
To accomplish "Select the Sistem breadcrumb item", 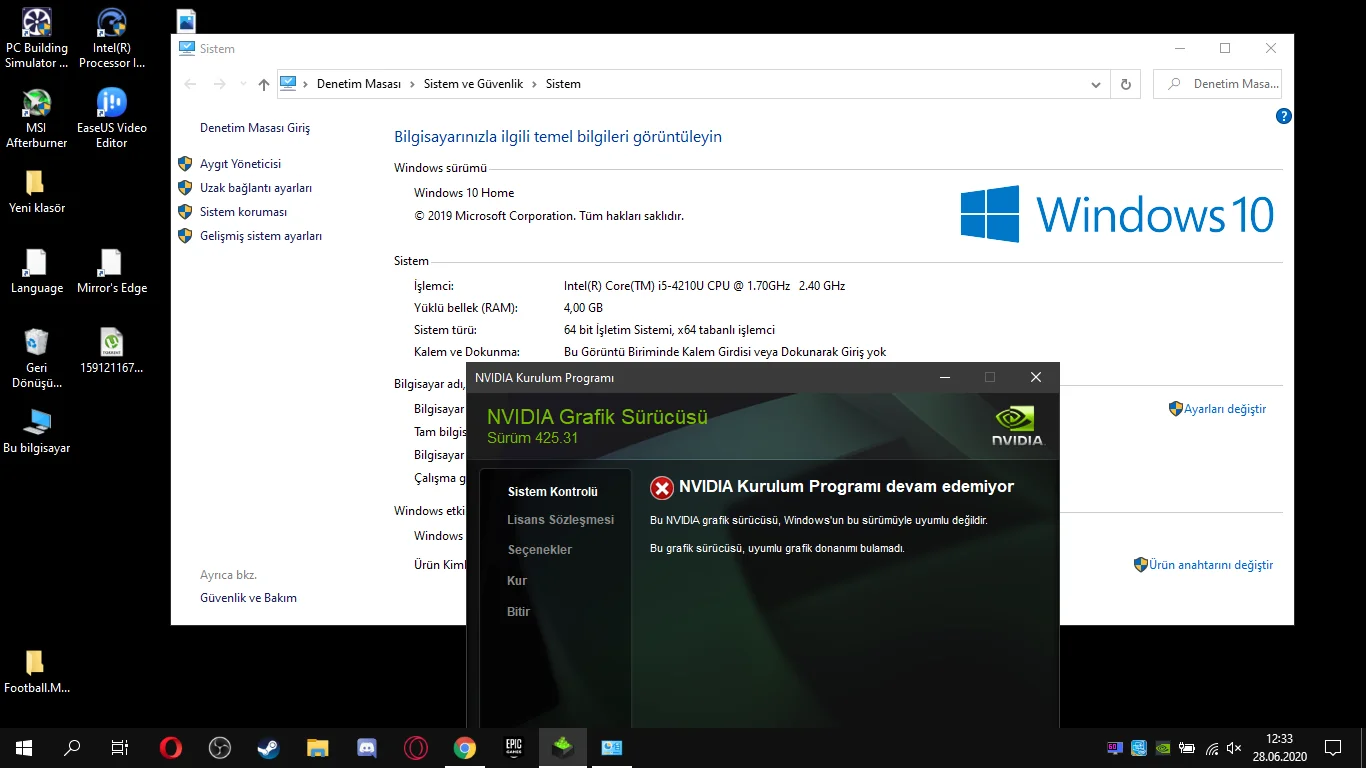I will [563, 84].
